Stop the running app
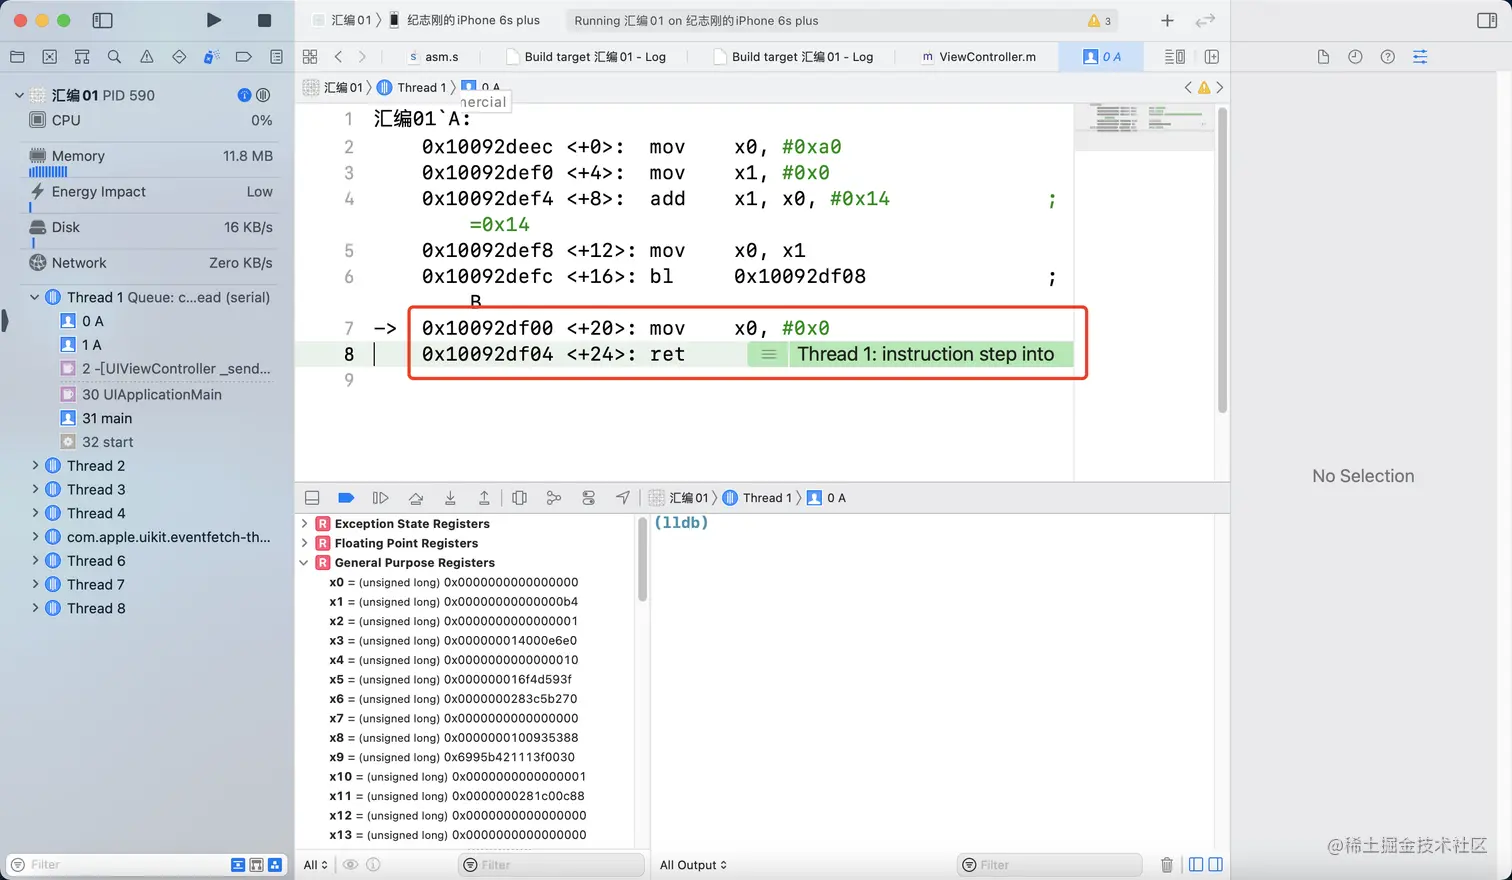 (264, 20)
